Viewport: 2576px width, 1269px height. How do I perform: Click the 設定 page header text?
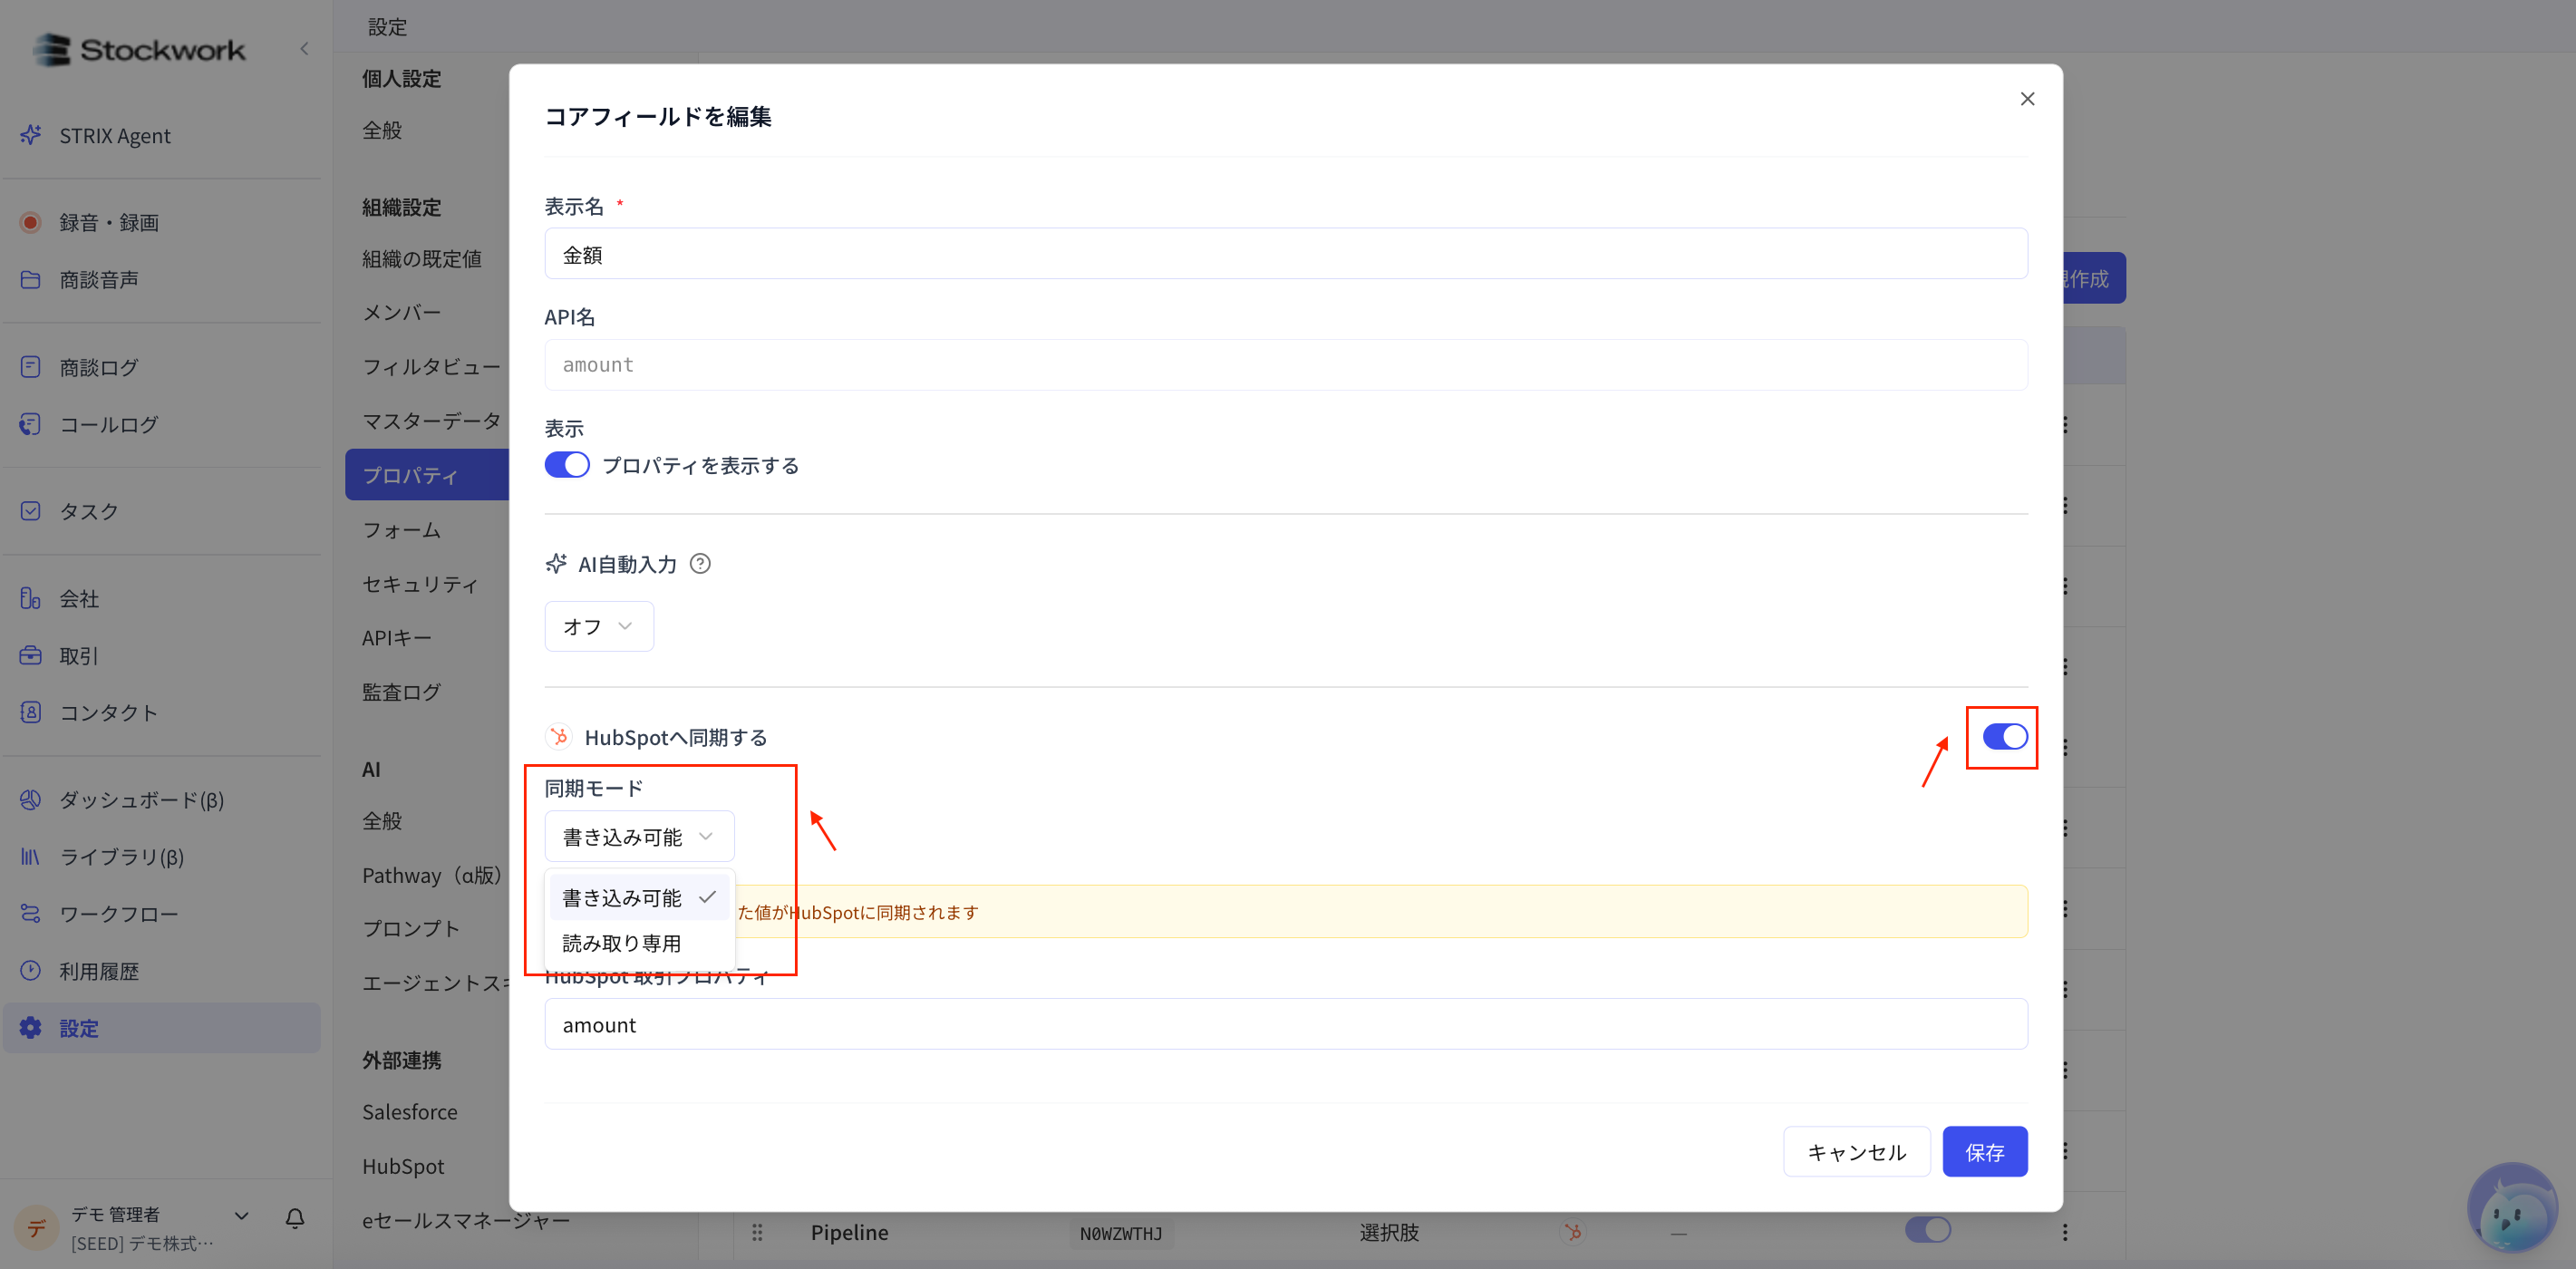point(387,26)
